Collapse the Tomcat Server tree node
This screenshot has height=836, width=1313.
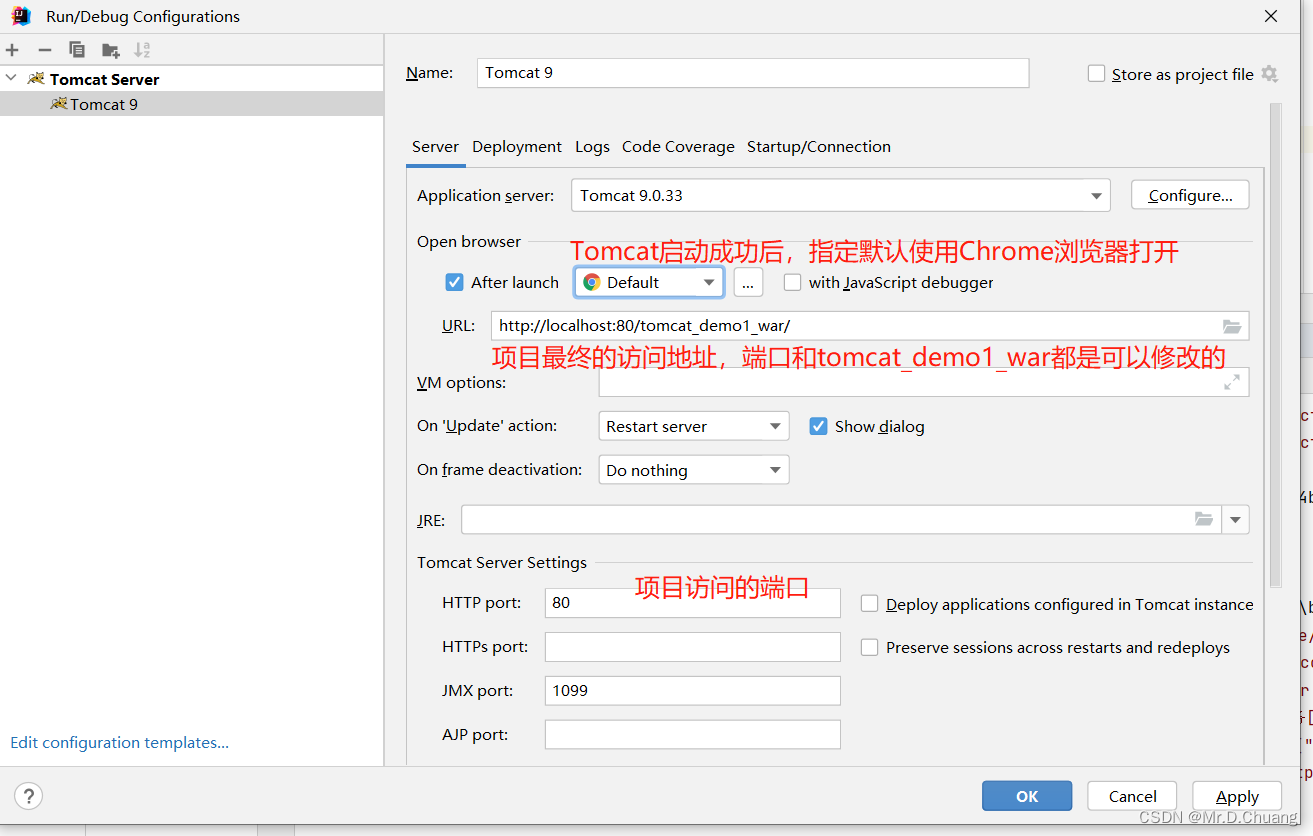pos(11,78)
